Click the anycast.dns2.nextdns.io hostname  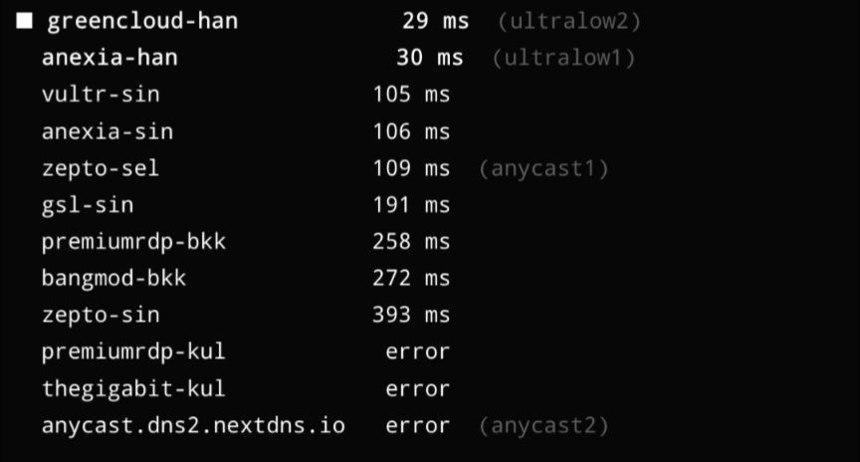(x=194, y=425)
